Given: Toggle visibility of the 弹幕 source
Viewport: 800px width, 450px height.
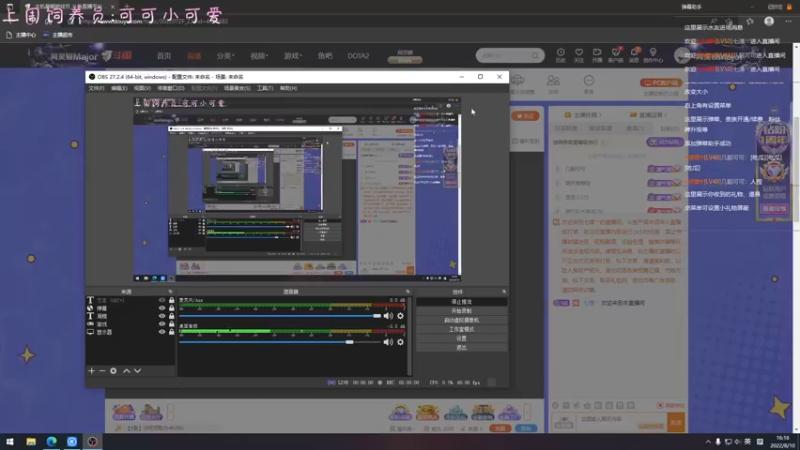Looking at the screenshot, I should (162, 308).
